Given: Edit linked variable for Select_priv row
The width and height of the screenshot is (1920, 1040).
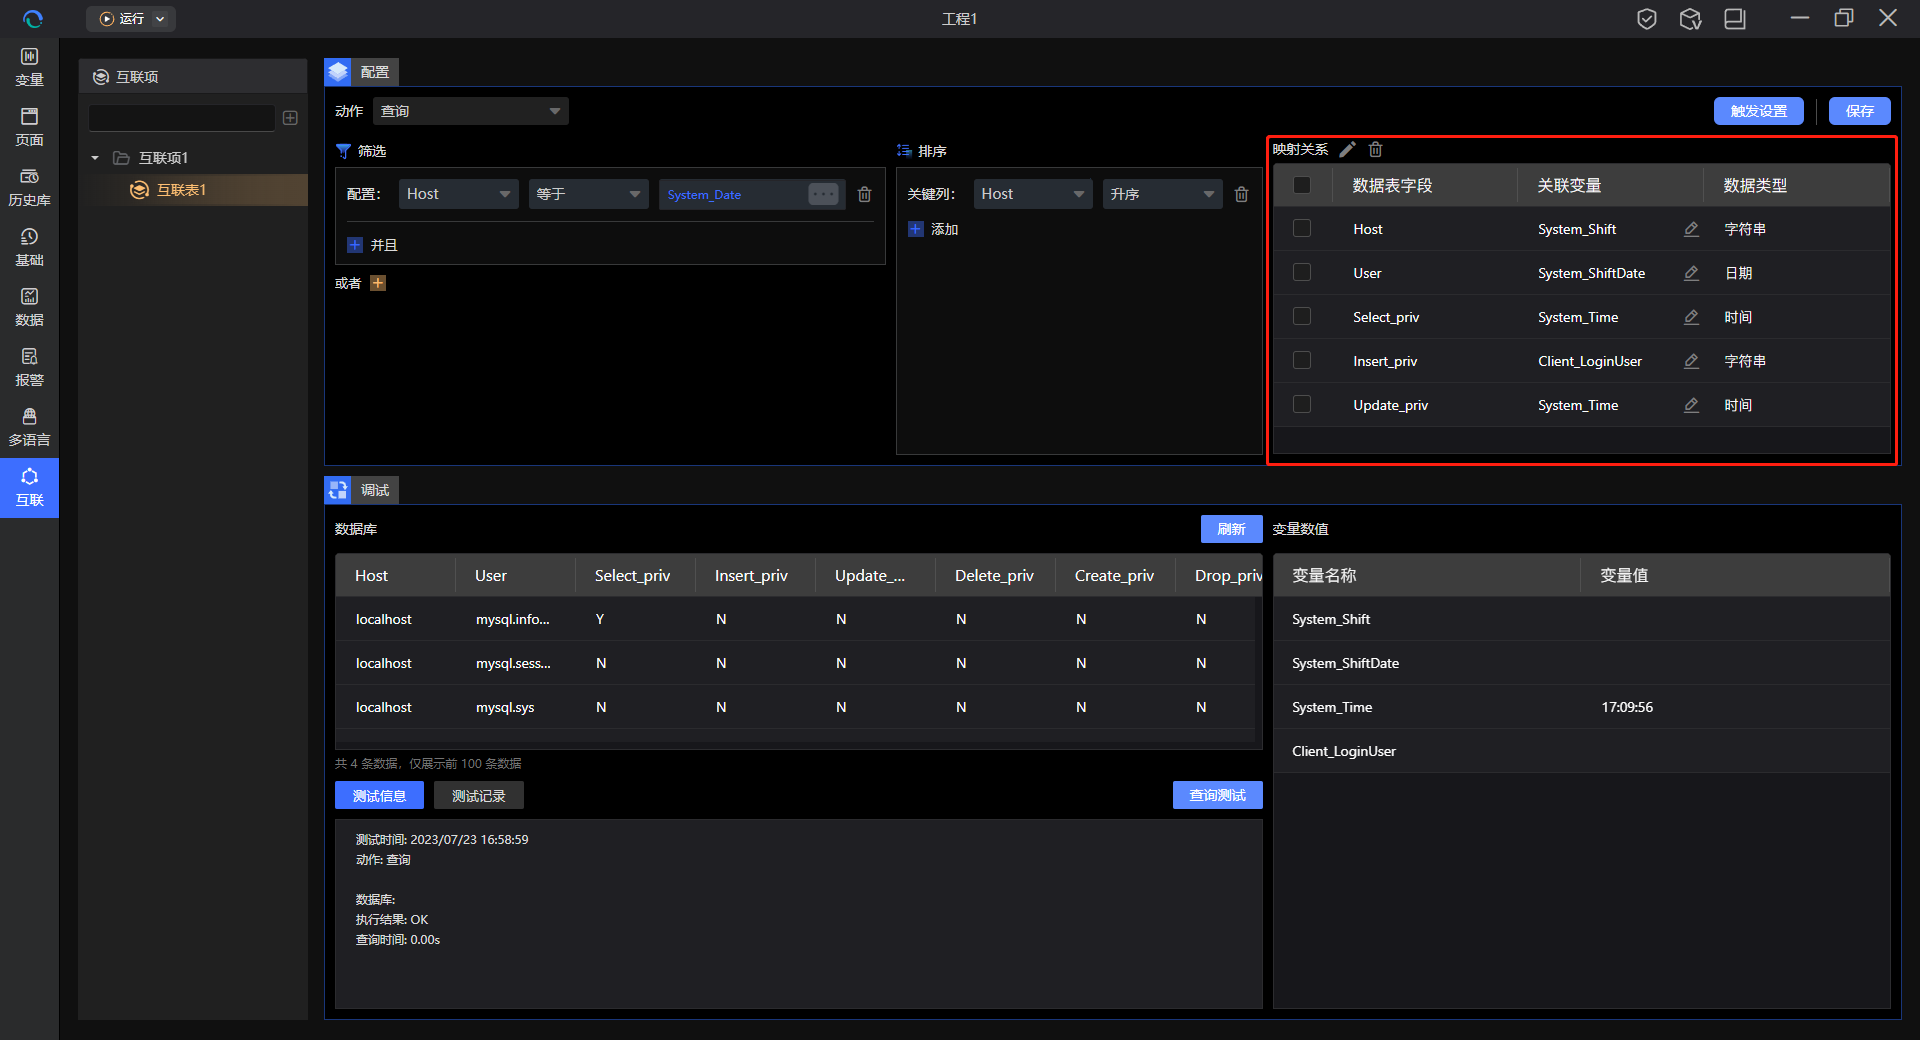Looking at the screenshot, I should pyautogui.click(x=1691, y=317).
